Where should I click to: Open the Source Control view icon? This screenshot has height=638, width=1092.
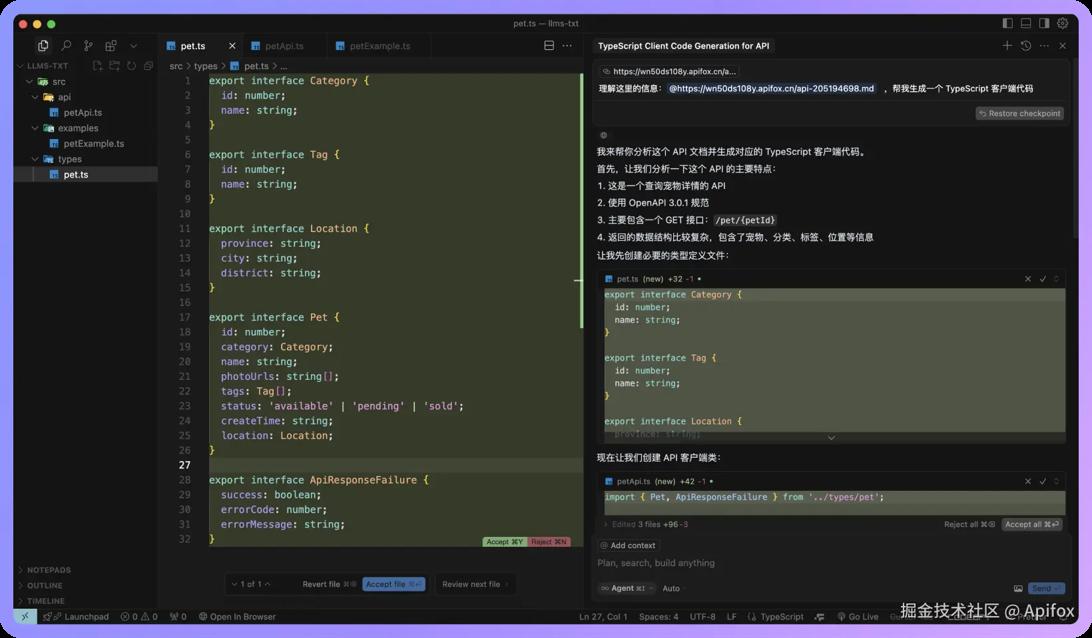coord(88,45)
